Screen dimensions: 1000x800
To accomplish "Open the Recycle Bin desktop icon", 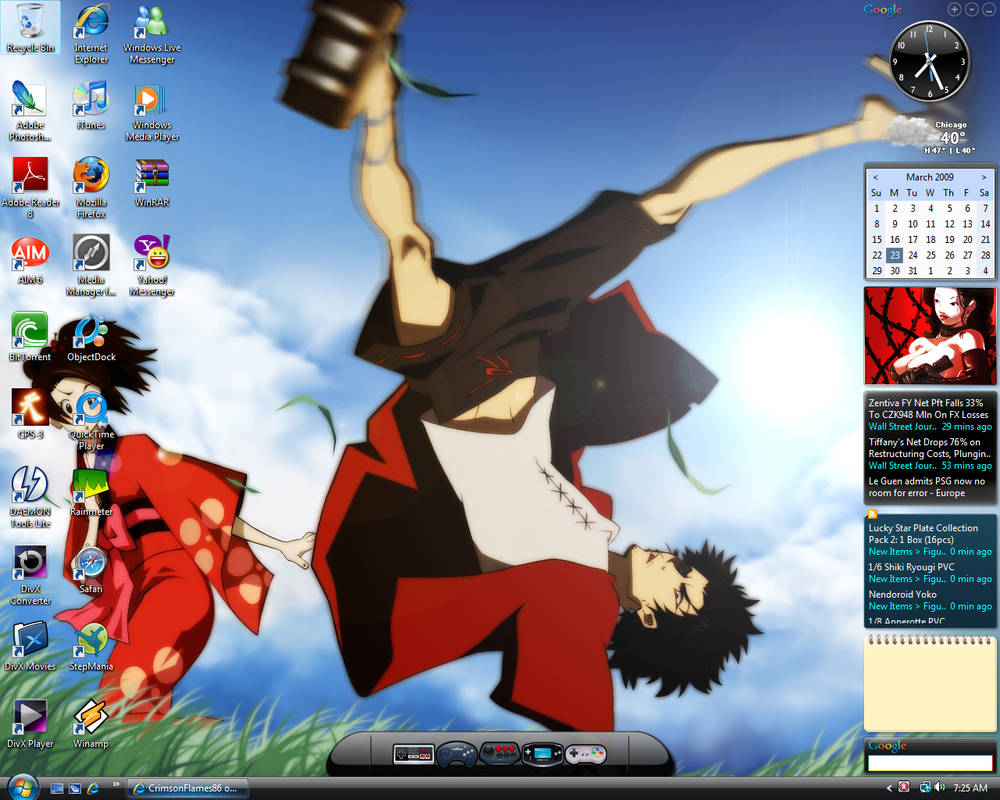I will 30,29.
